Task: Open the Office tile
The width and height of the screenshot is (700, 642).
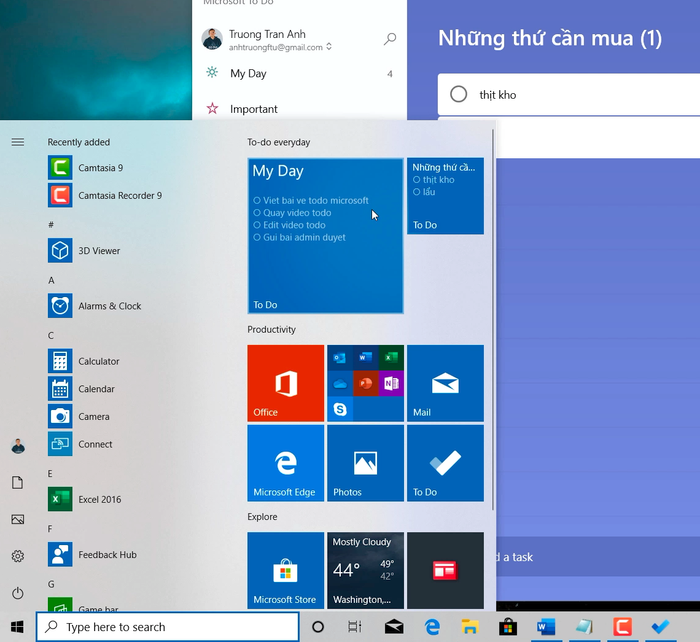Action: point(286,383)
